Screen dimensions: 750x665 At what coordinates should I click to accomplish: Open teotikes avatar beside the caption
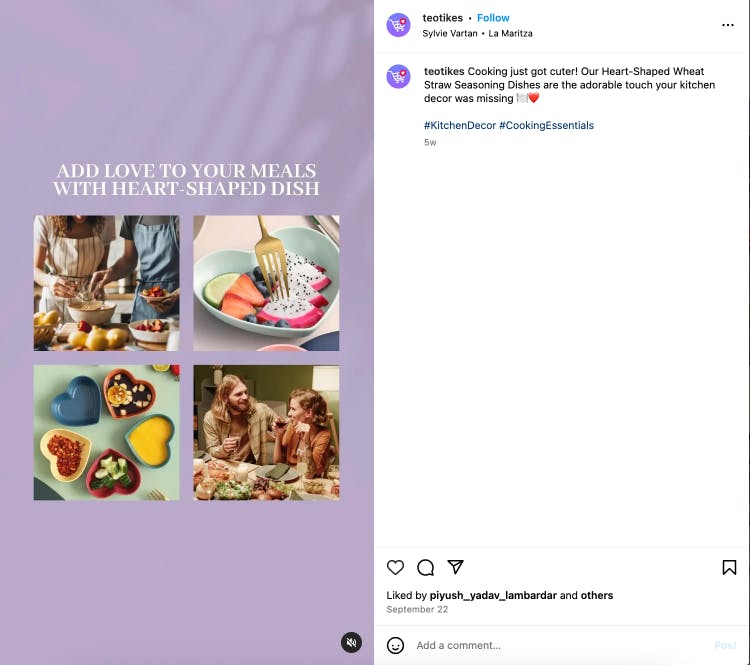(398, 77)
